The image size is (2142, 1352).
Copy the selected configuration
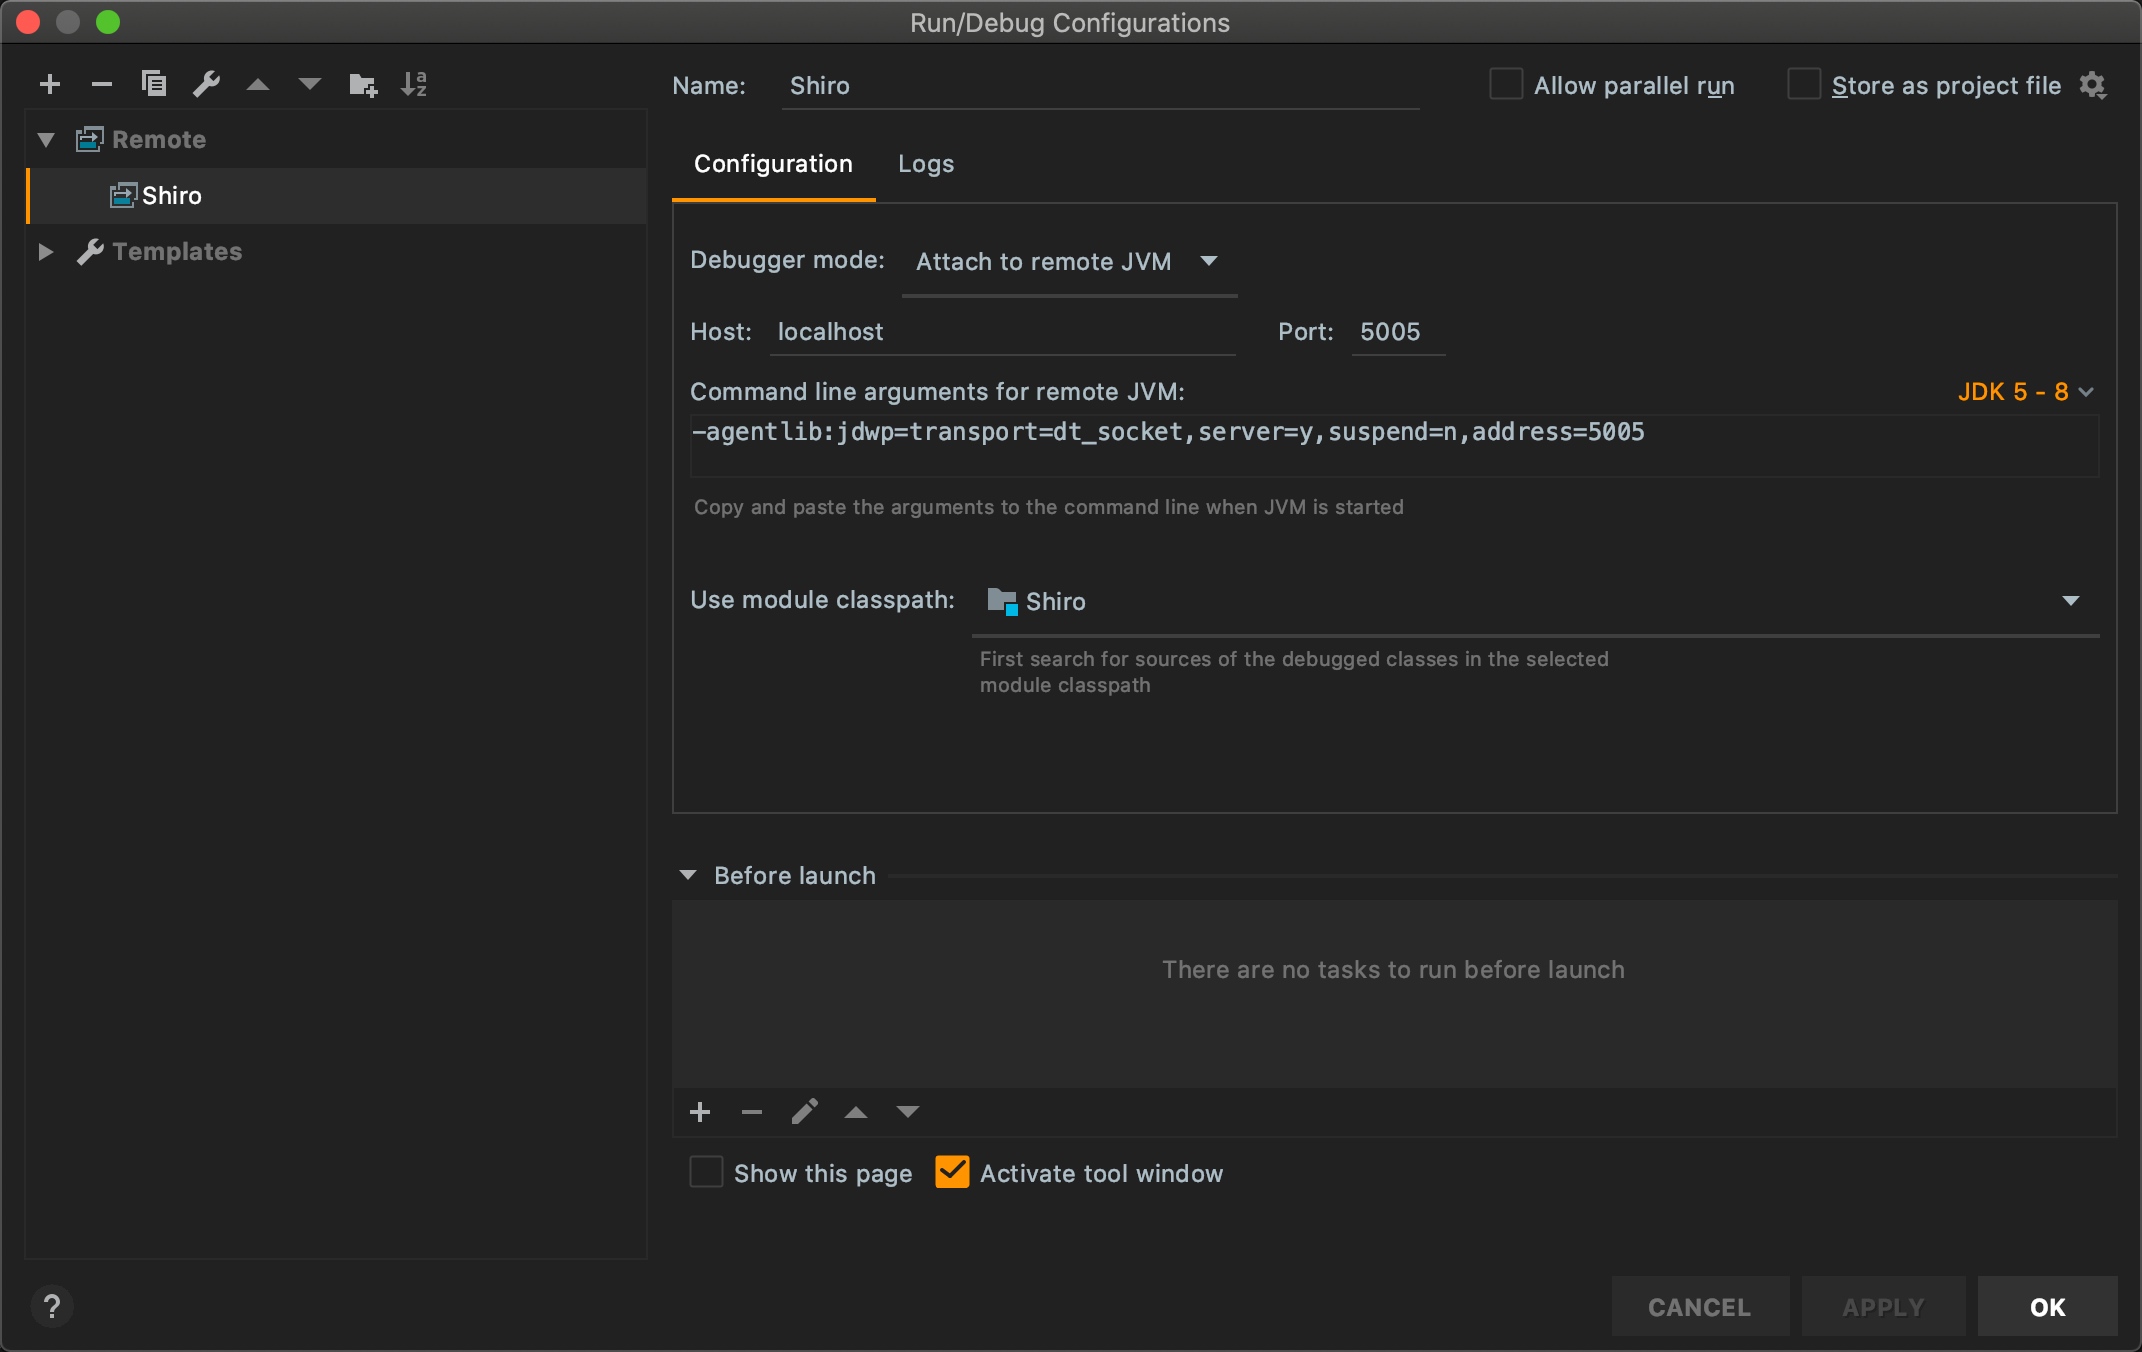pos(154,84)
